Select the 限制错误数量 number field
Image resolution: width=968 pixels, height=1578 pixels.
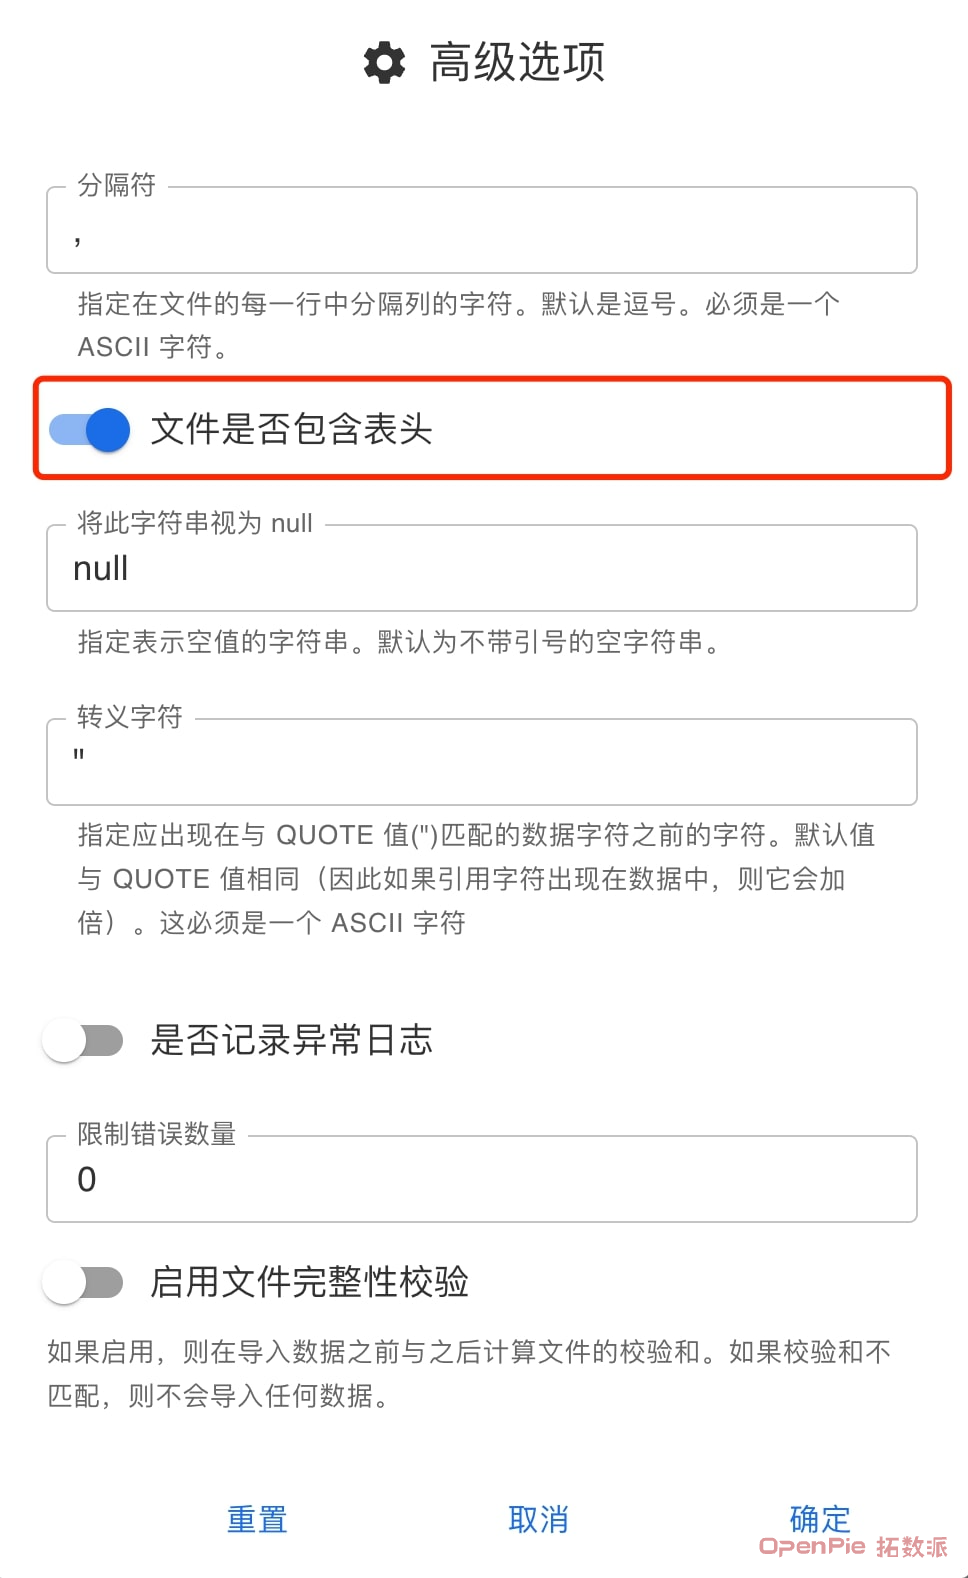[482, 1180]
